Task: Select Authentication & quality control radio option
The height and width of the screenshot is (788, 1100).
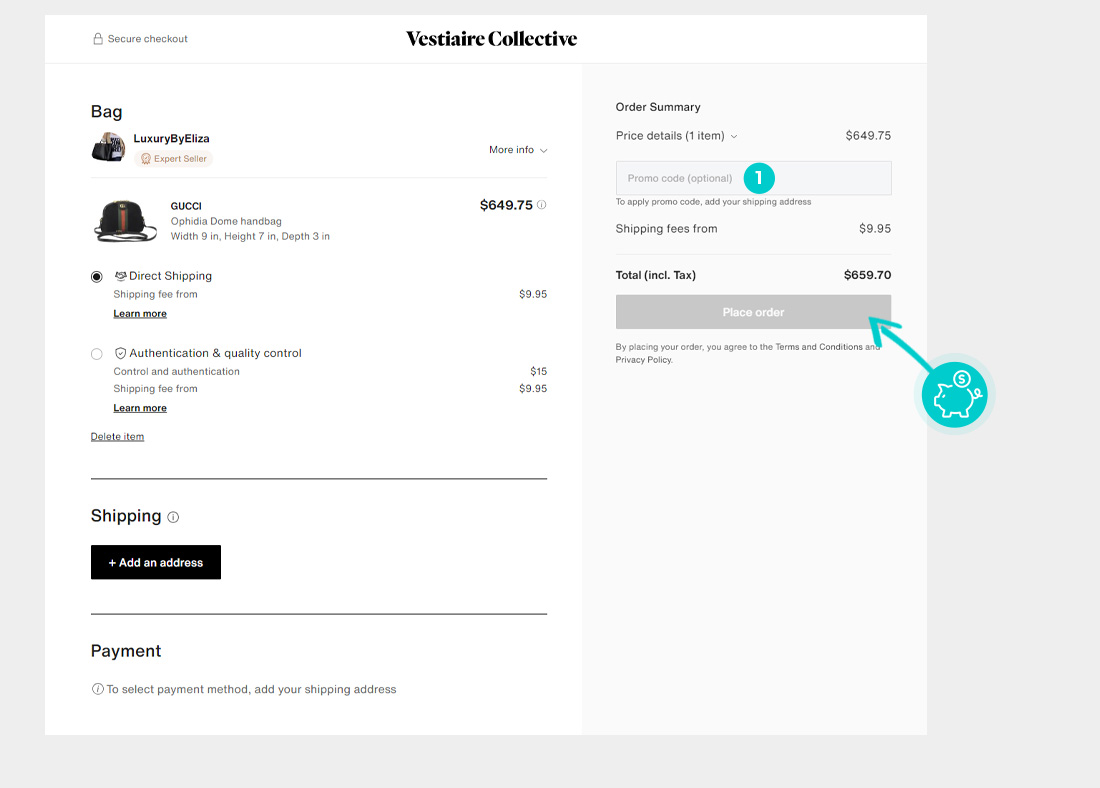Action: [97, 354]
